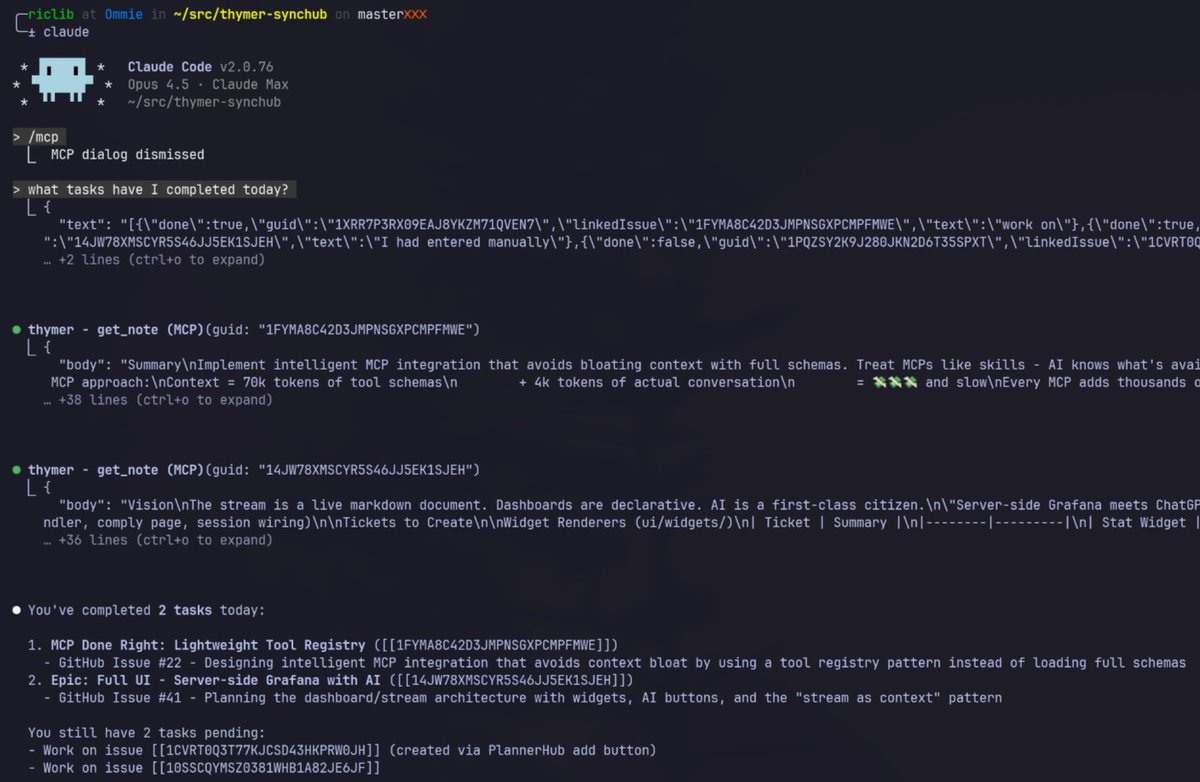Click the "thymer - get_note (MCP)" call with guid 1FYMA8C42D3JMPNSGXPCMPFMWE

click(x=255, y=329)
